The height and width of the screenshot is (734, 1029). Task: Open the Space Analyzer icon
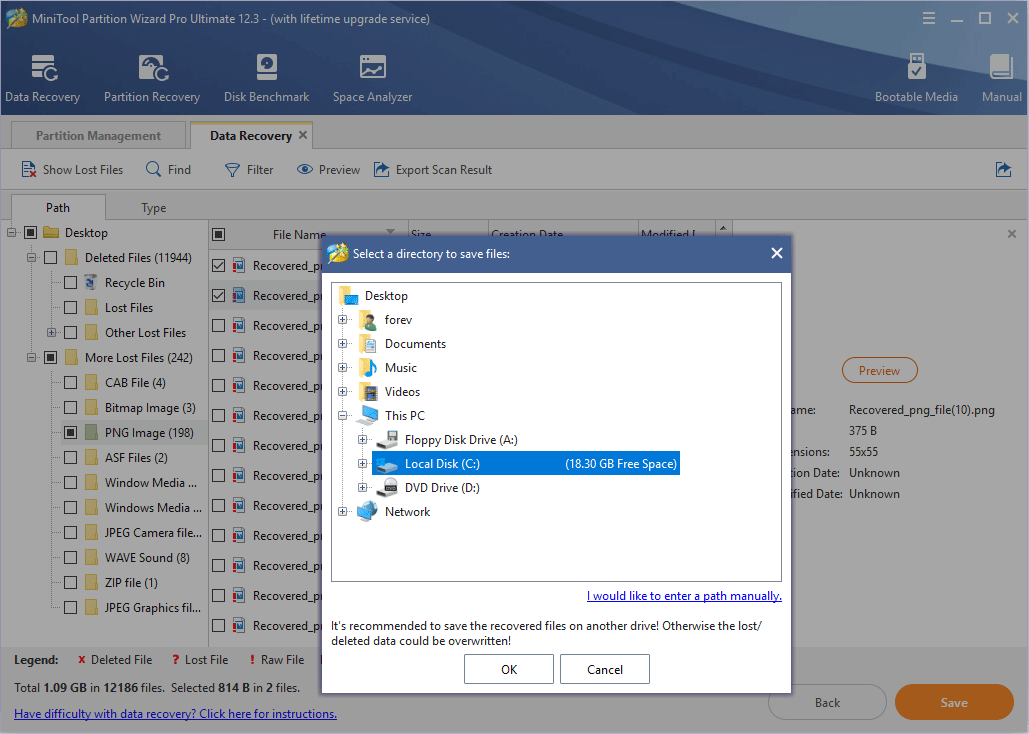click(x=372, y=67)
